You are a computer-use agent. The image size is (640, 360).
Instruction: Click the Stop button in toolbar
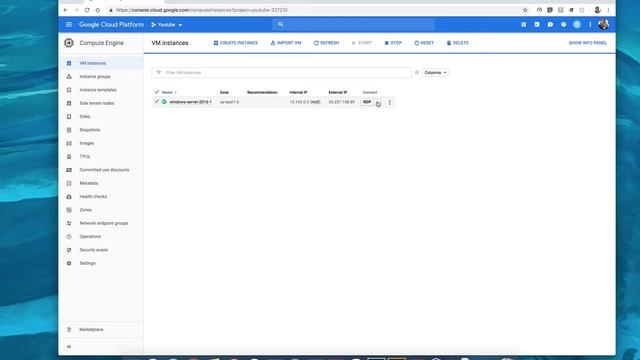[393, 43]
